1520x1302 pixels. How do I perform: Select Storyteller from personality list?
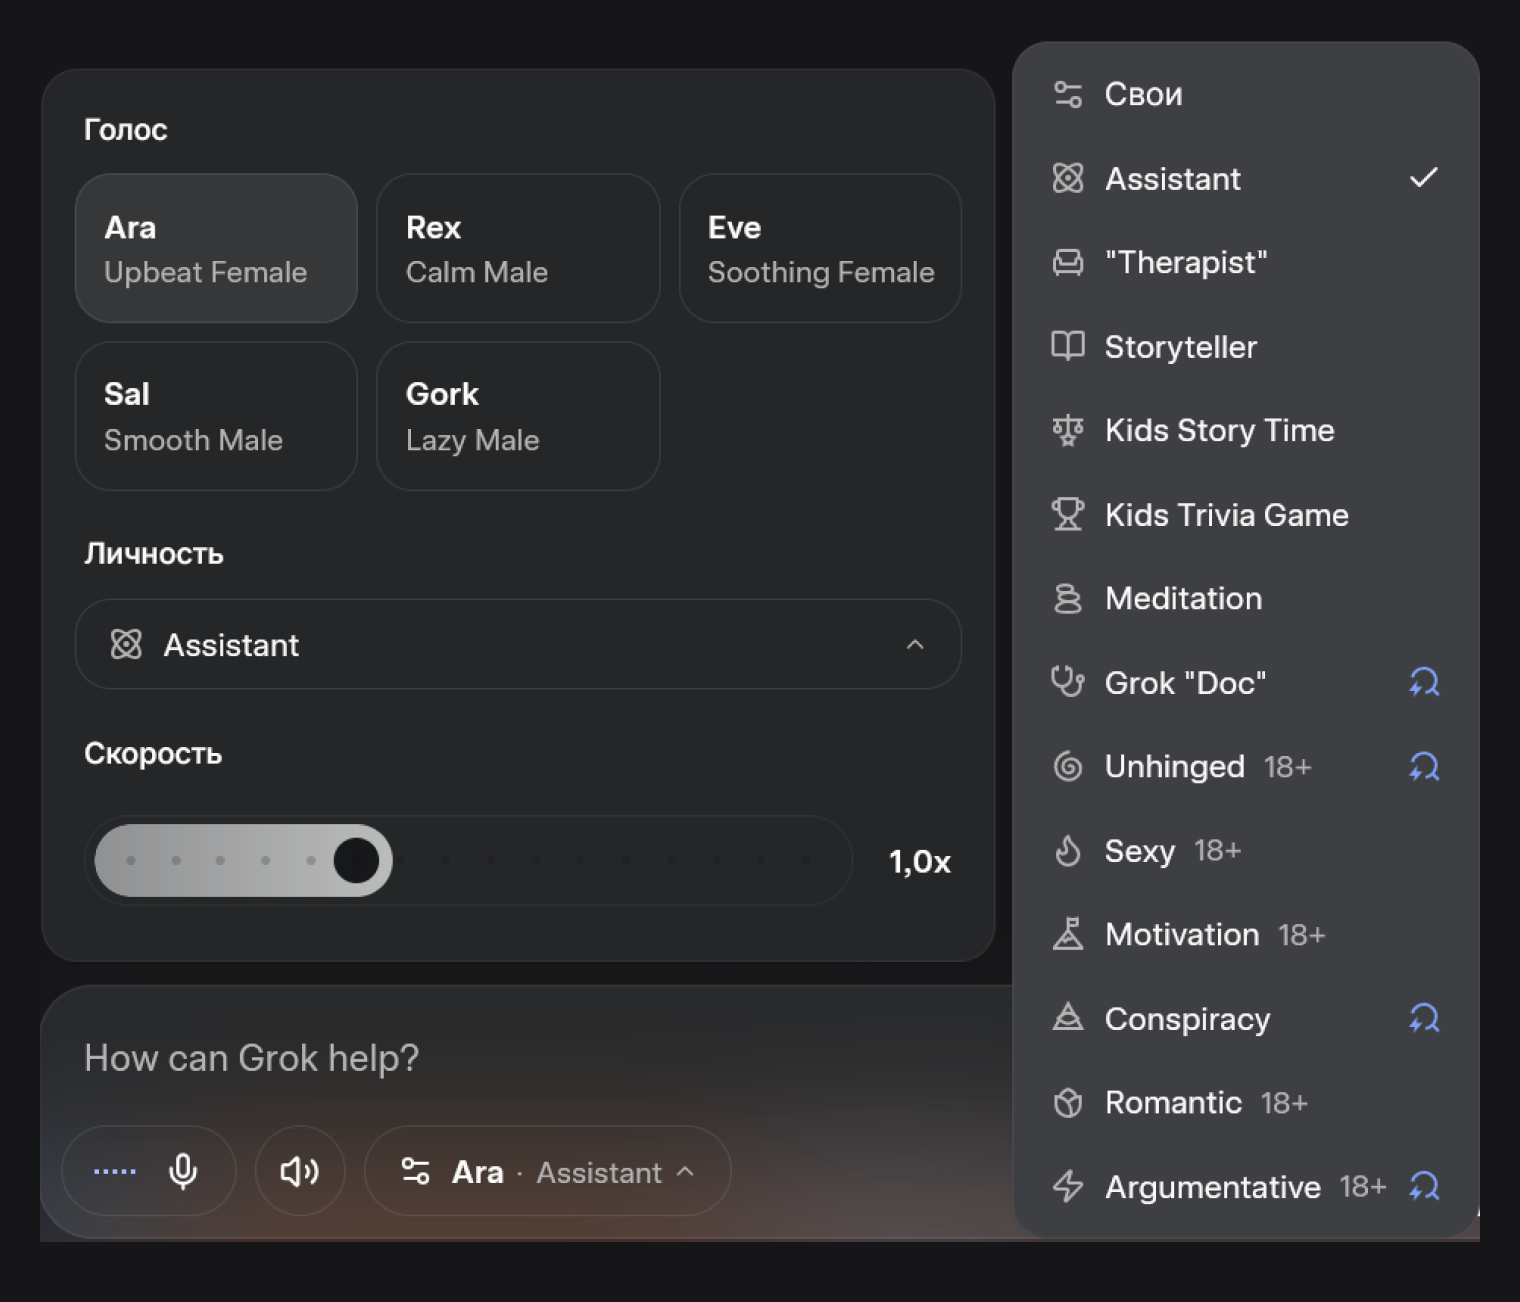(x=1180, y=347)
